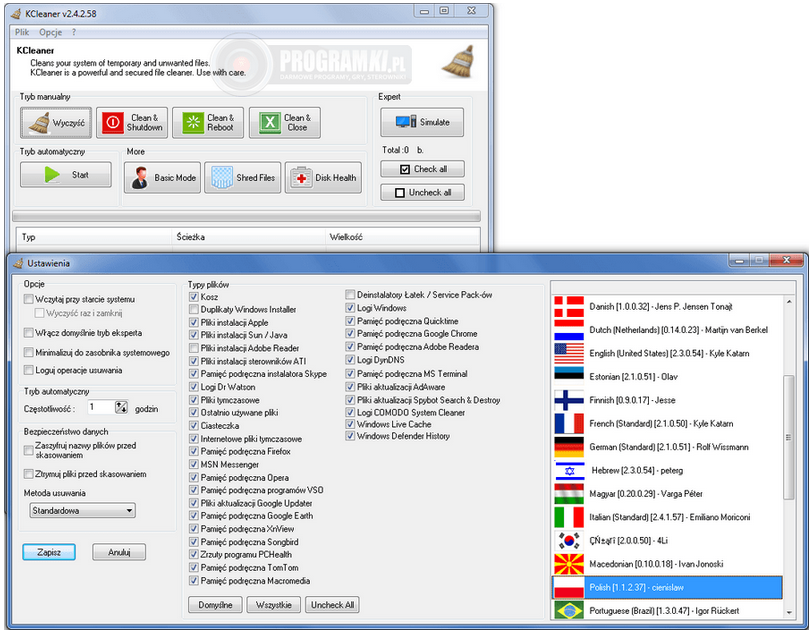Viewport: 812px width, 634px height.
Task: Click the Brazilian flag icon
Action: tap(569, 610)
